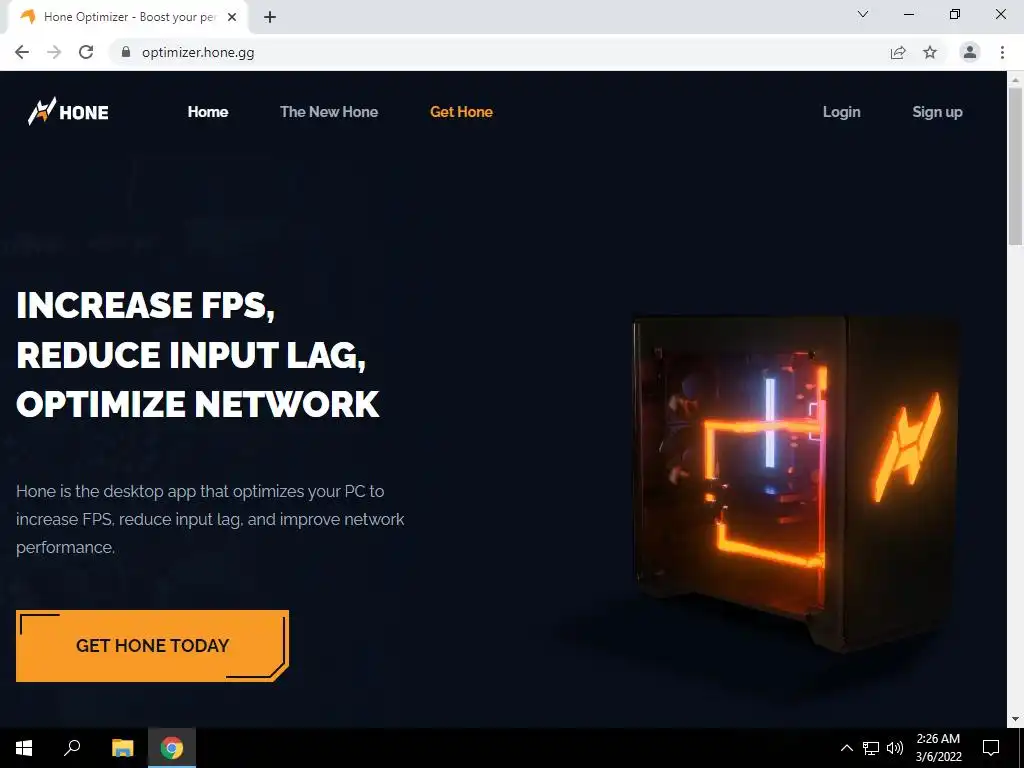Expand hidden system tray icons chevron
The image size is (1024, 768).
pyautogui.click(x=846, y=748)
